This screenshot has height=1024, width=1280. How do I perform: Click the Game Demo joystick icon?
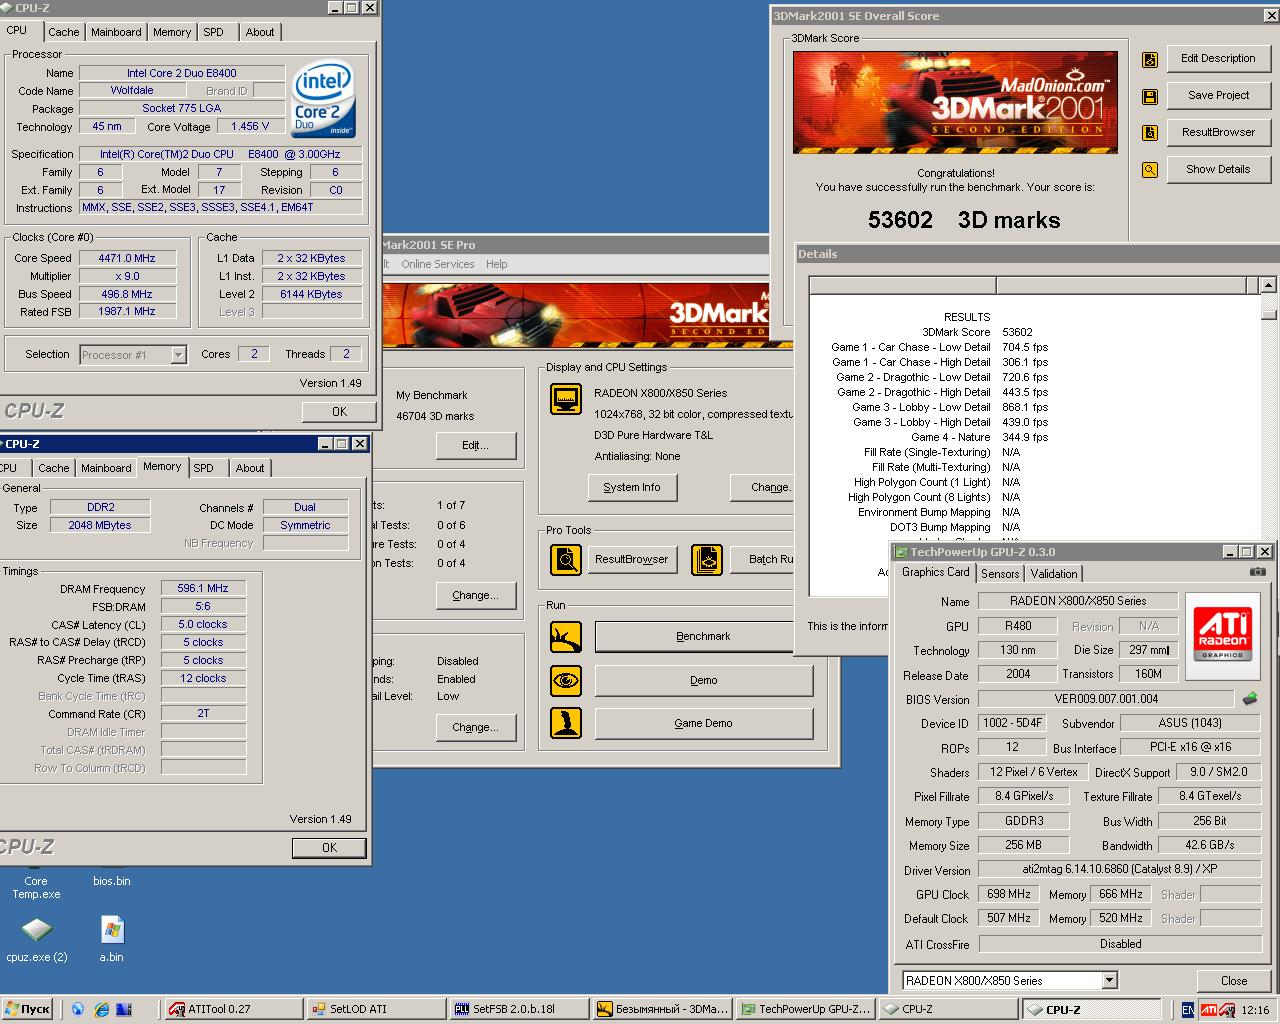click(x=566, y=723)
